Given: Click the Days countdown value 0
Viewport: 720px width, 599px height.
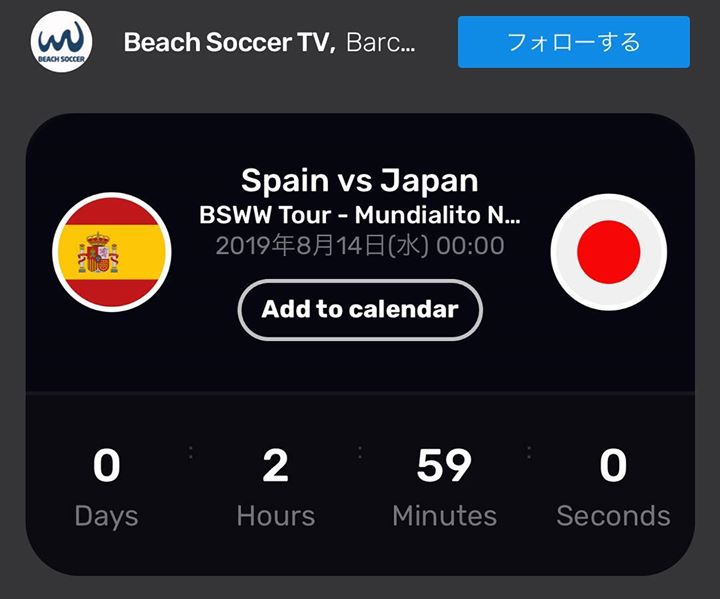Looking at the screenshot, I should (x=107, y=466).
